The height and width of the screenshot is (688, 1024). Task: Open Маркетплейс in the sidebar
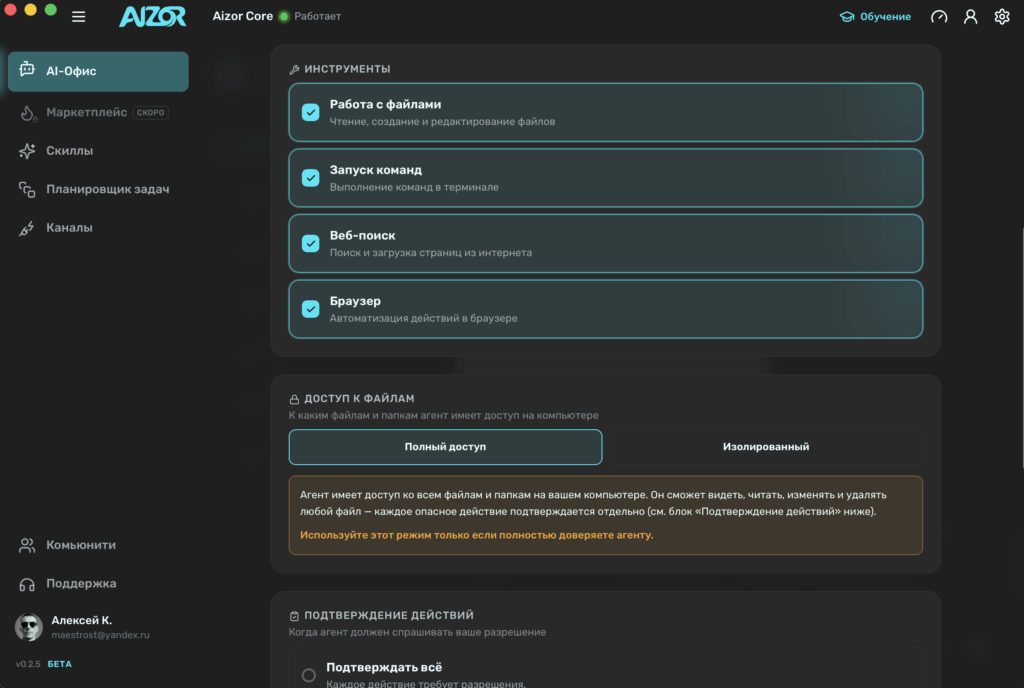tap(98, 112)
